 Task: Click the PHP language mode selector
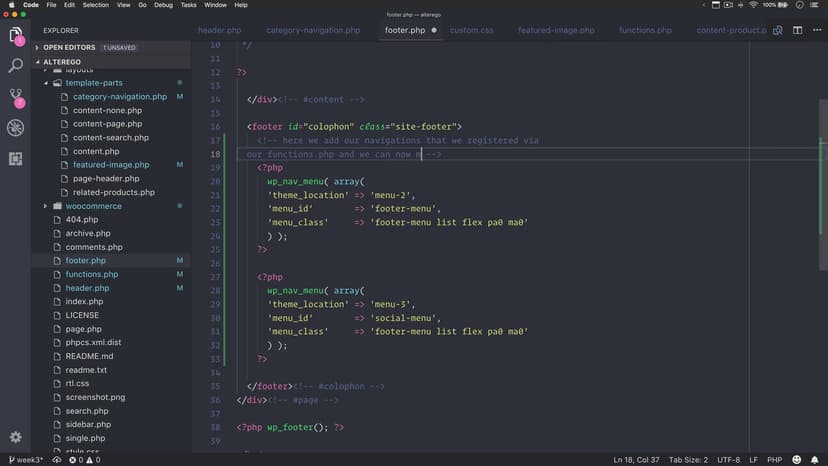773,459
